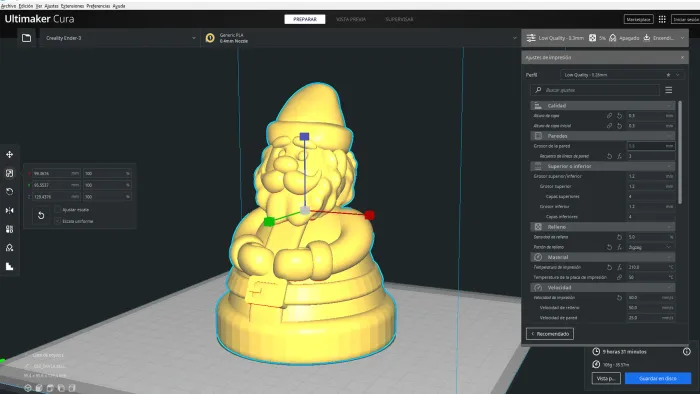Open the Perfil Low Quality dropdown

(x=621, y=75)
